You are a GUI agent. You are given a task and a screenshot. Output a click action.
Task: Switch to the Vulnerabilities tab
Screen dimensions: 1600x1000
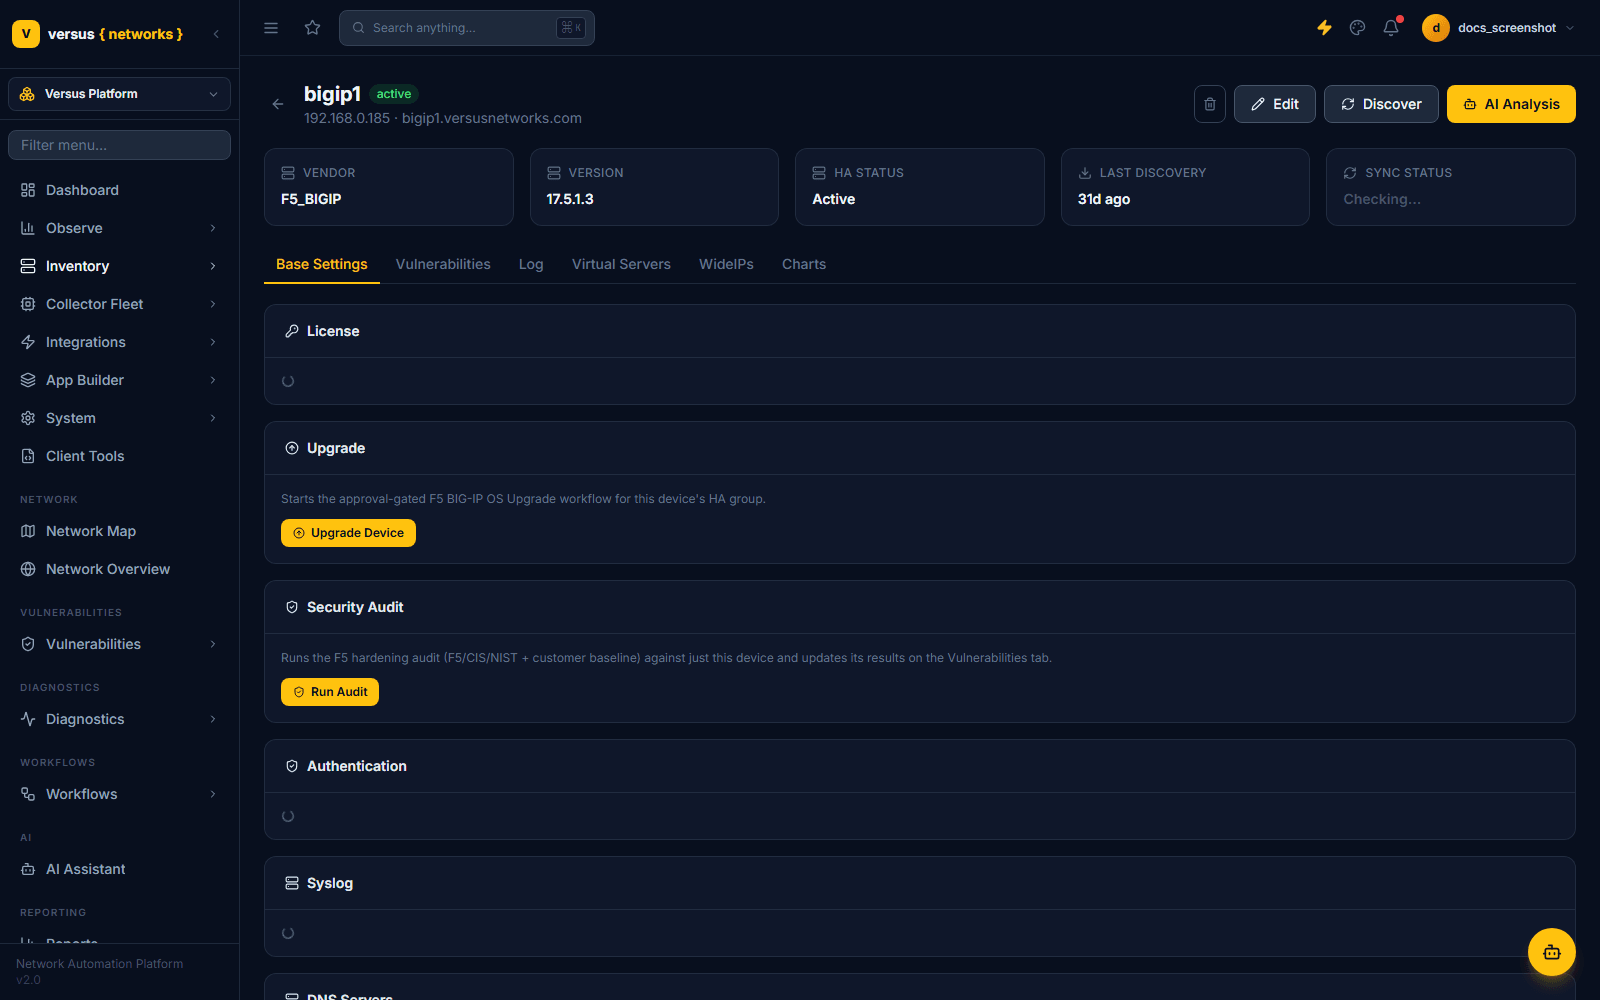point(443,264)
